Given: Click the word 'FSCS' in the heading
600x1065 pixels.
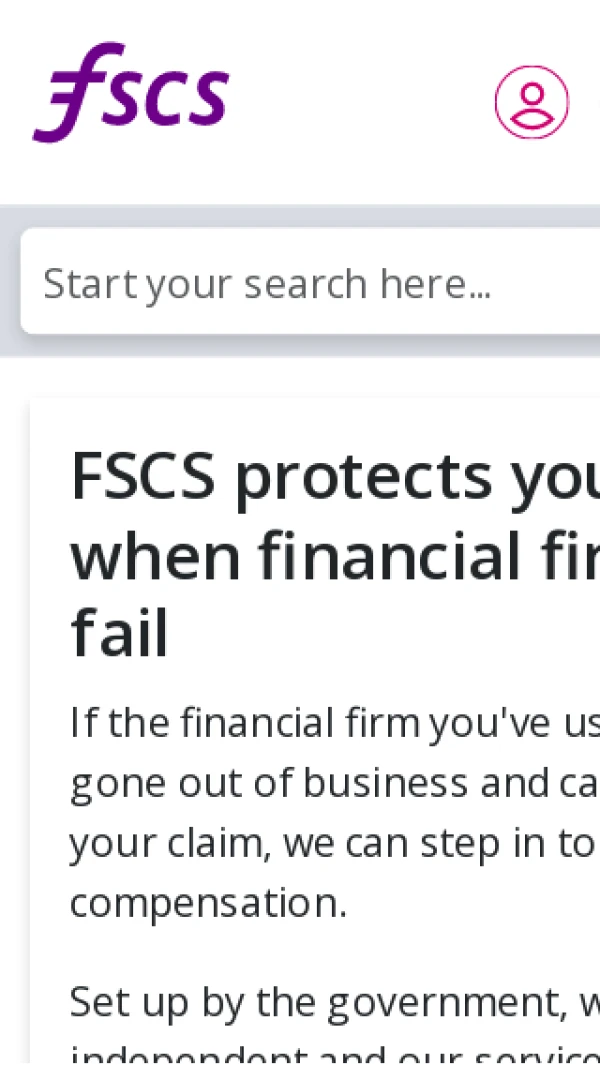Looking at the screenshot, I should pyautogui.click(x=143, y=476).
